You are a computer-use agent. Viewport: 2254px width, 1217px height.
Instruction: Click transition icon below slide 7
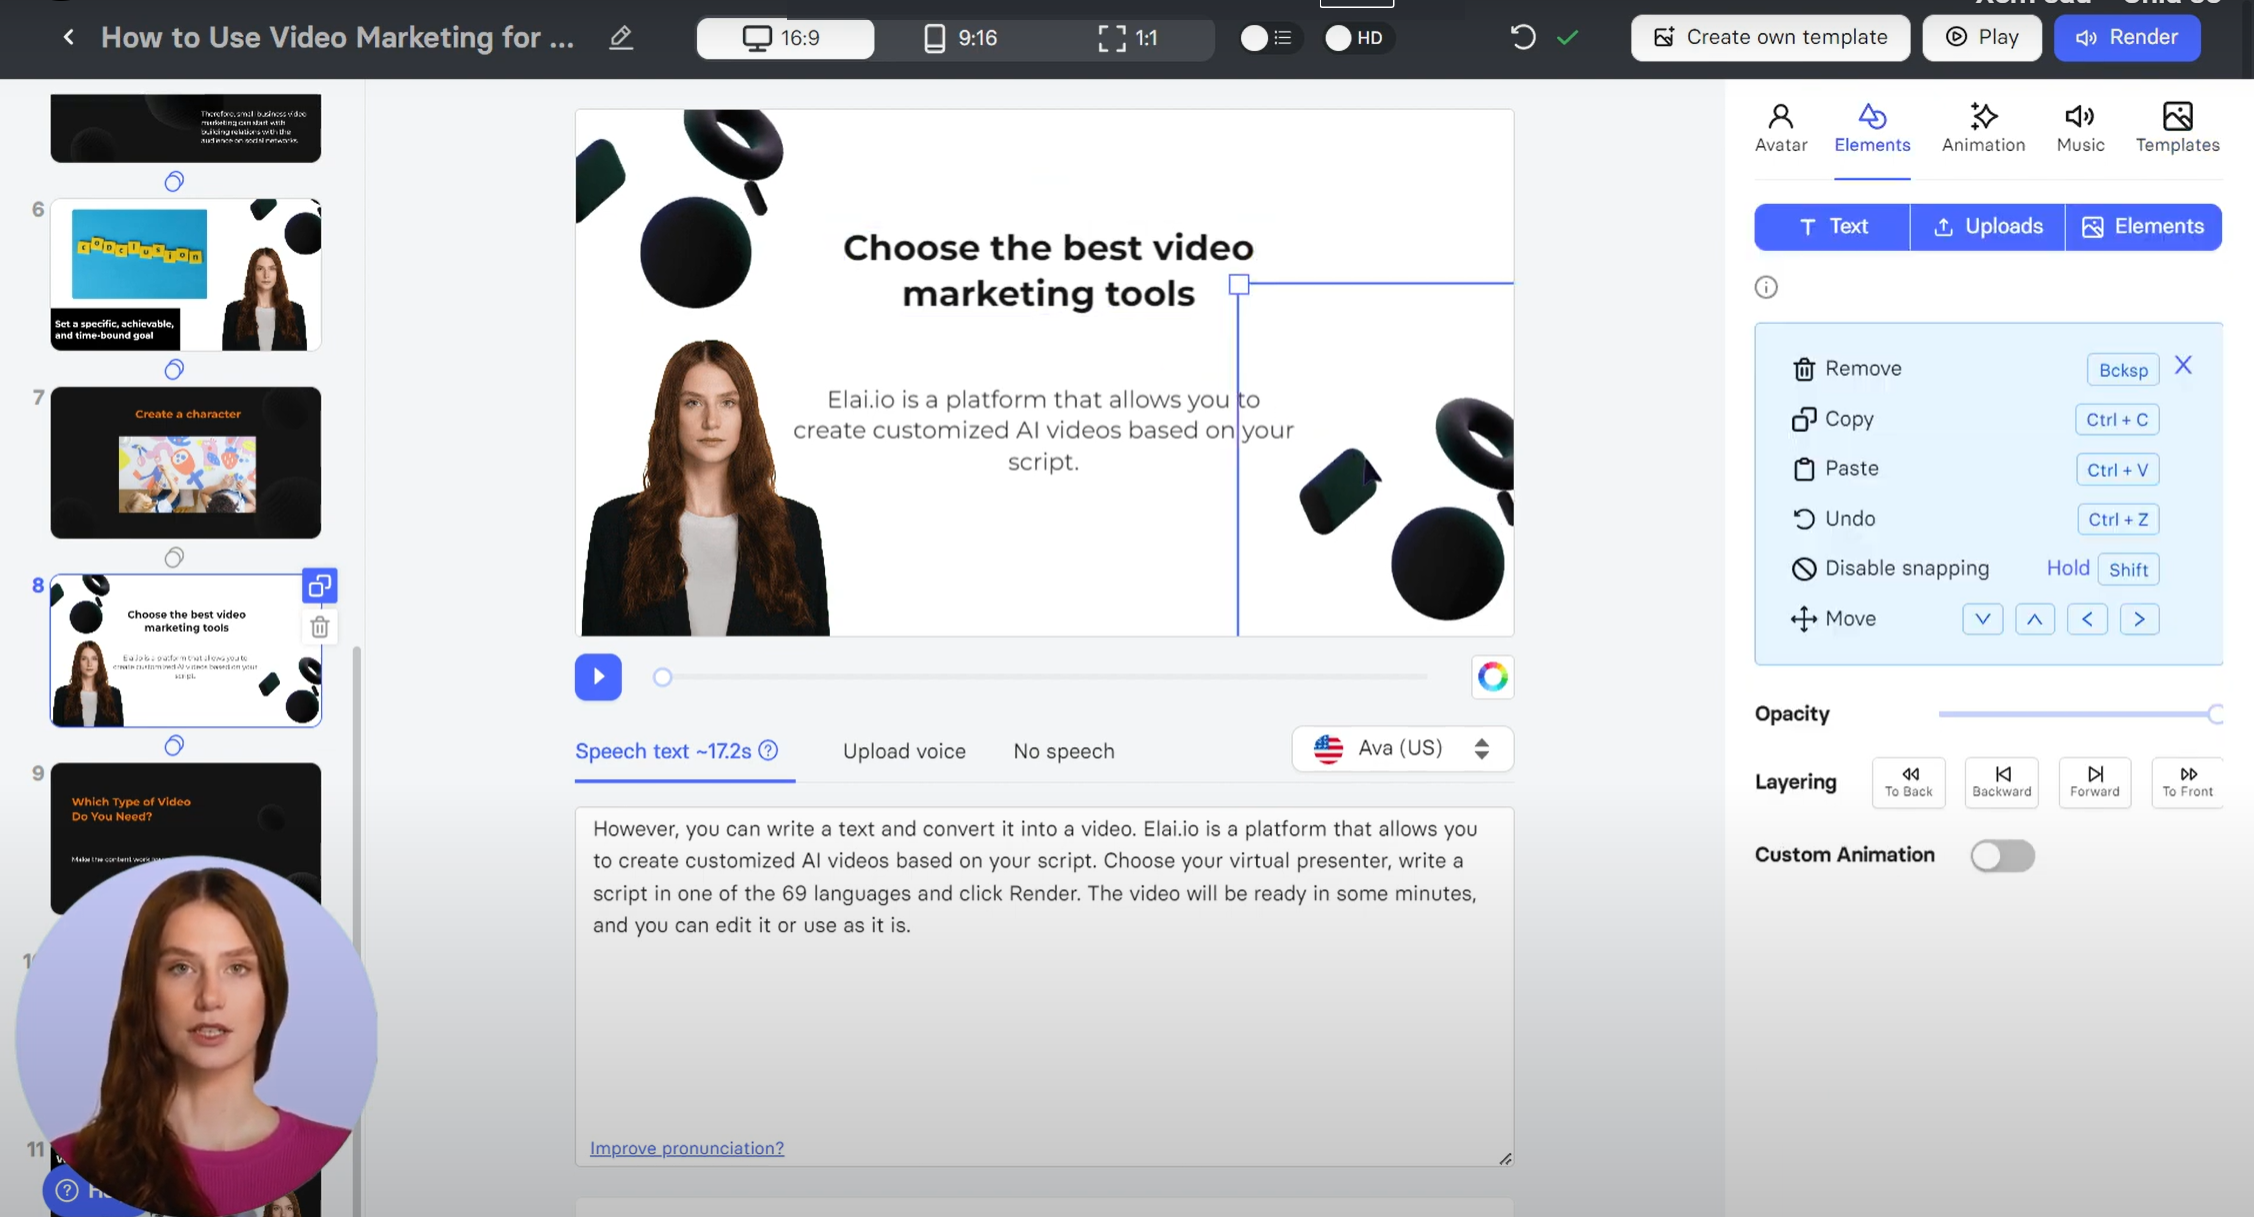coord(174,557)
